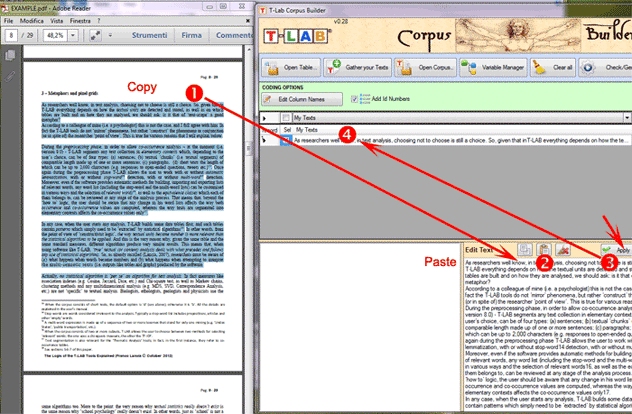This screenshot has height=414, width=632.
Task: Click the T-LAB logo in Corpus Builder
Action: 297,36
